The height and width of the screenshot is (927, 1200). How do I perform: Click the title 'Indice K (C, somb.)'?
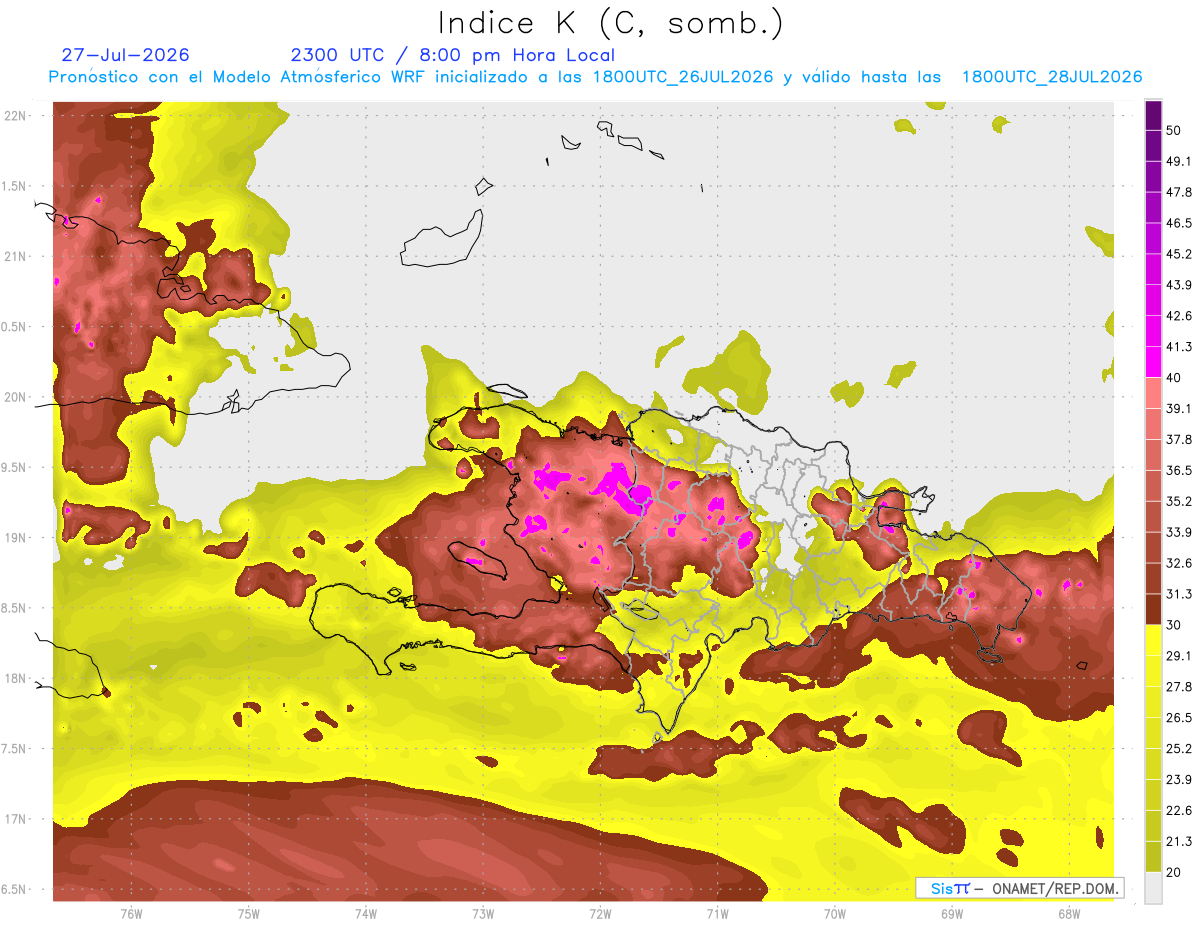pos(611,23)
